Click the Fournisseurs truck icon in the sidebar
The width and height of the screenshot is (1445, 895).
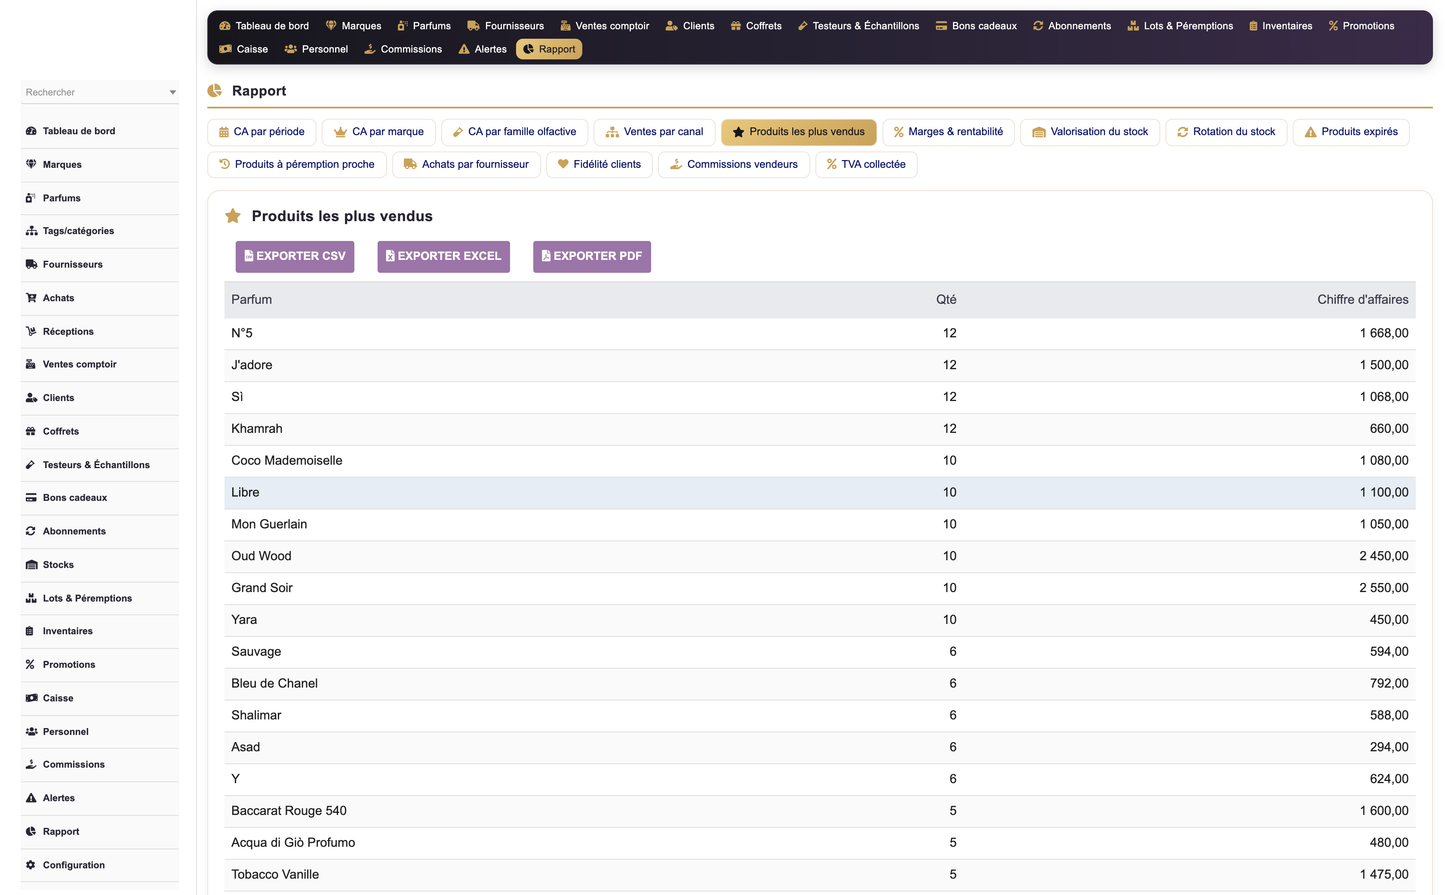click(x=31, y=264)
